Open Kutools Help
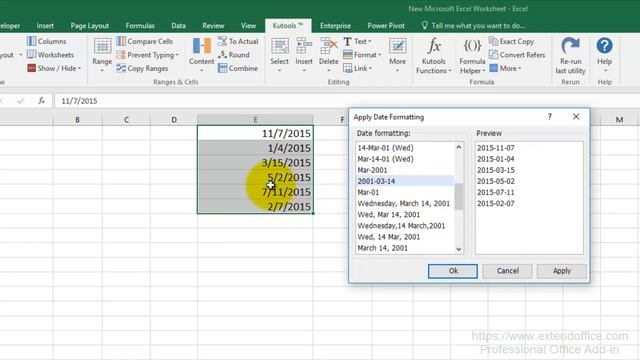Viewport: 640px width, 360px height. coord(604,55)
